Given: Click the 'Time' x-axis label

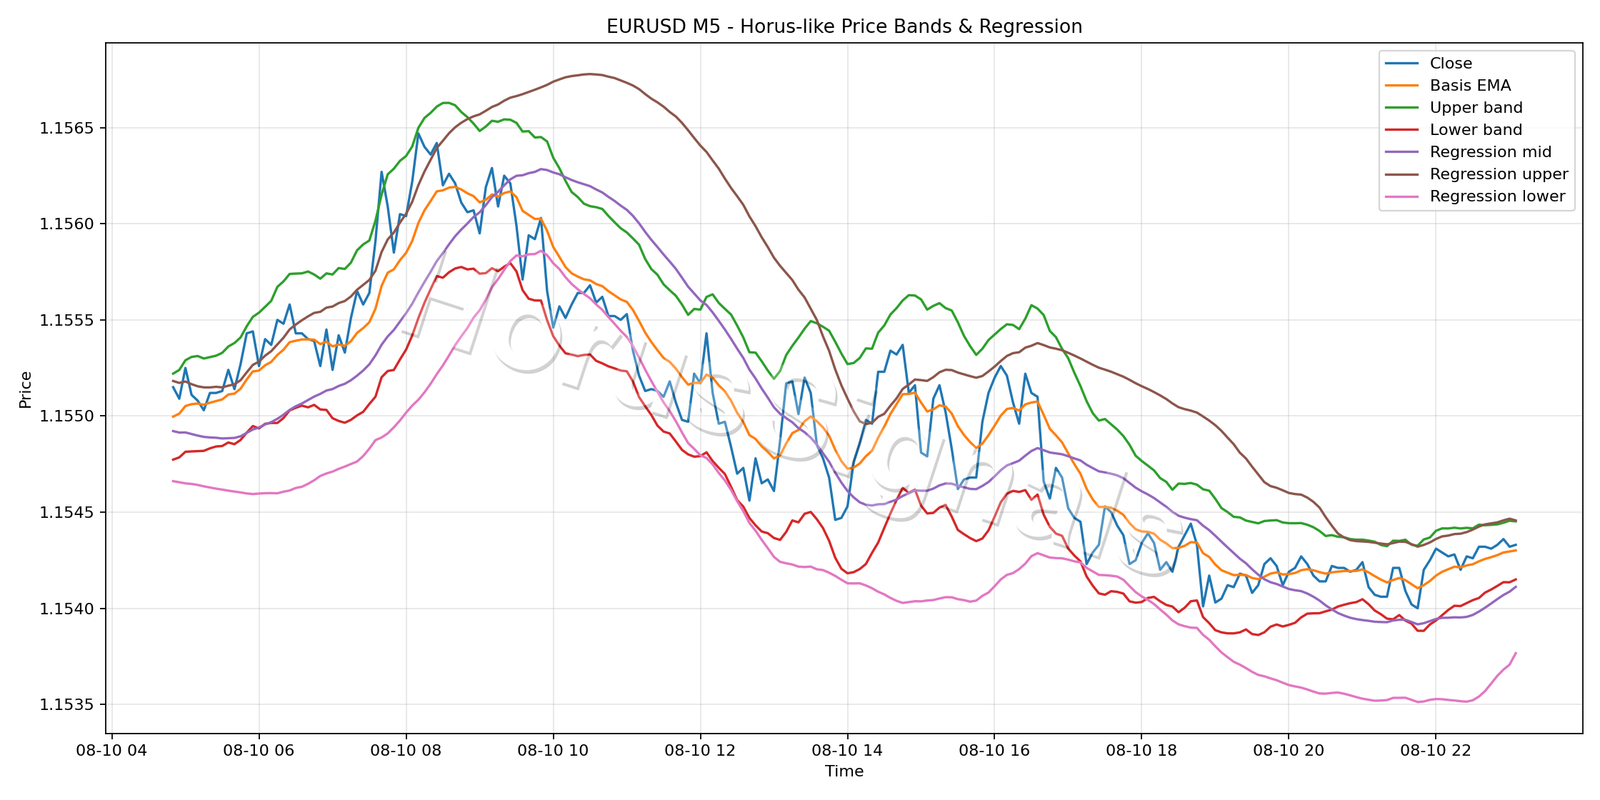Looking at the screenshot, I should 844,771.
